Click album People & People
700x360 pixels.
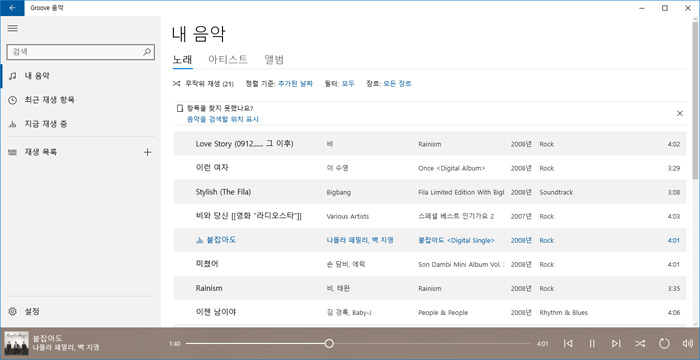click(x=443, y=313)
